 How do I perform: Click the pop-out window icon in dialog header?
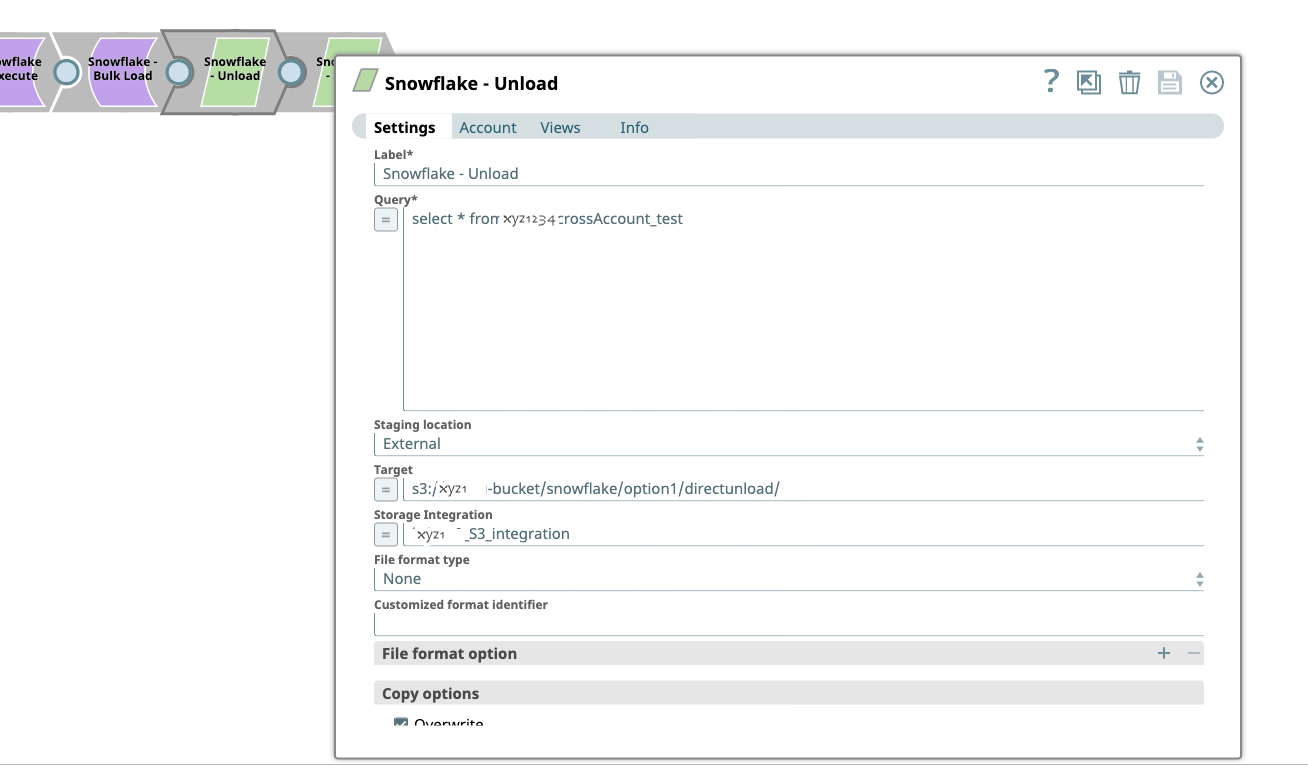pos(1088,82)
